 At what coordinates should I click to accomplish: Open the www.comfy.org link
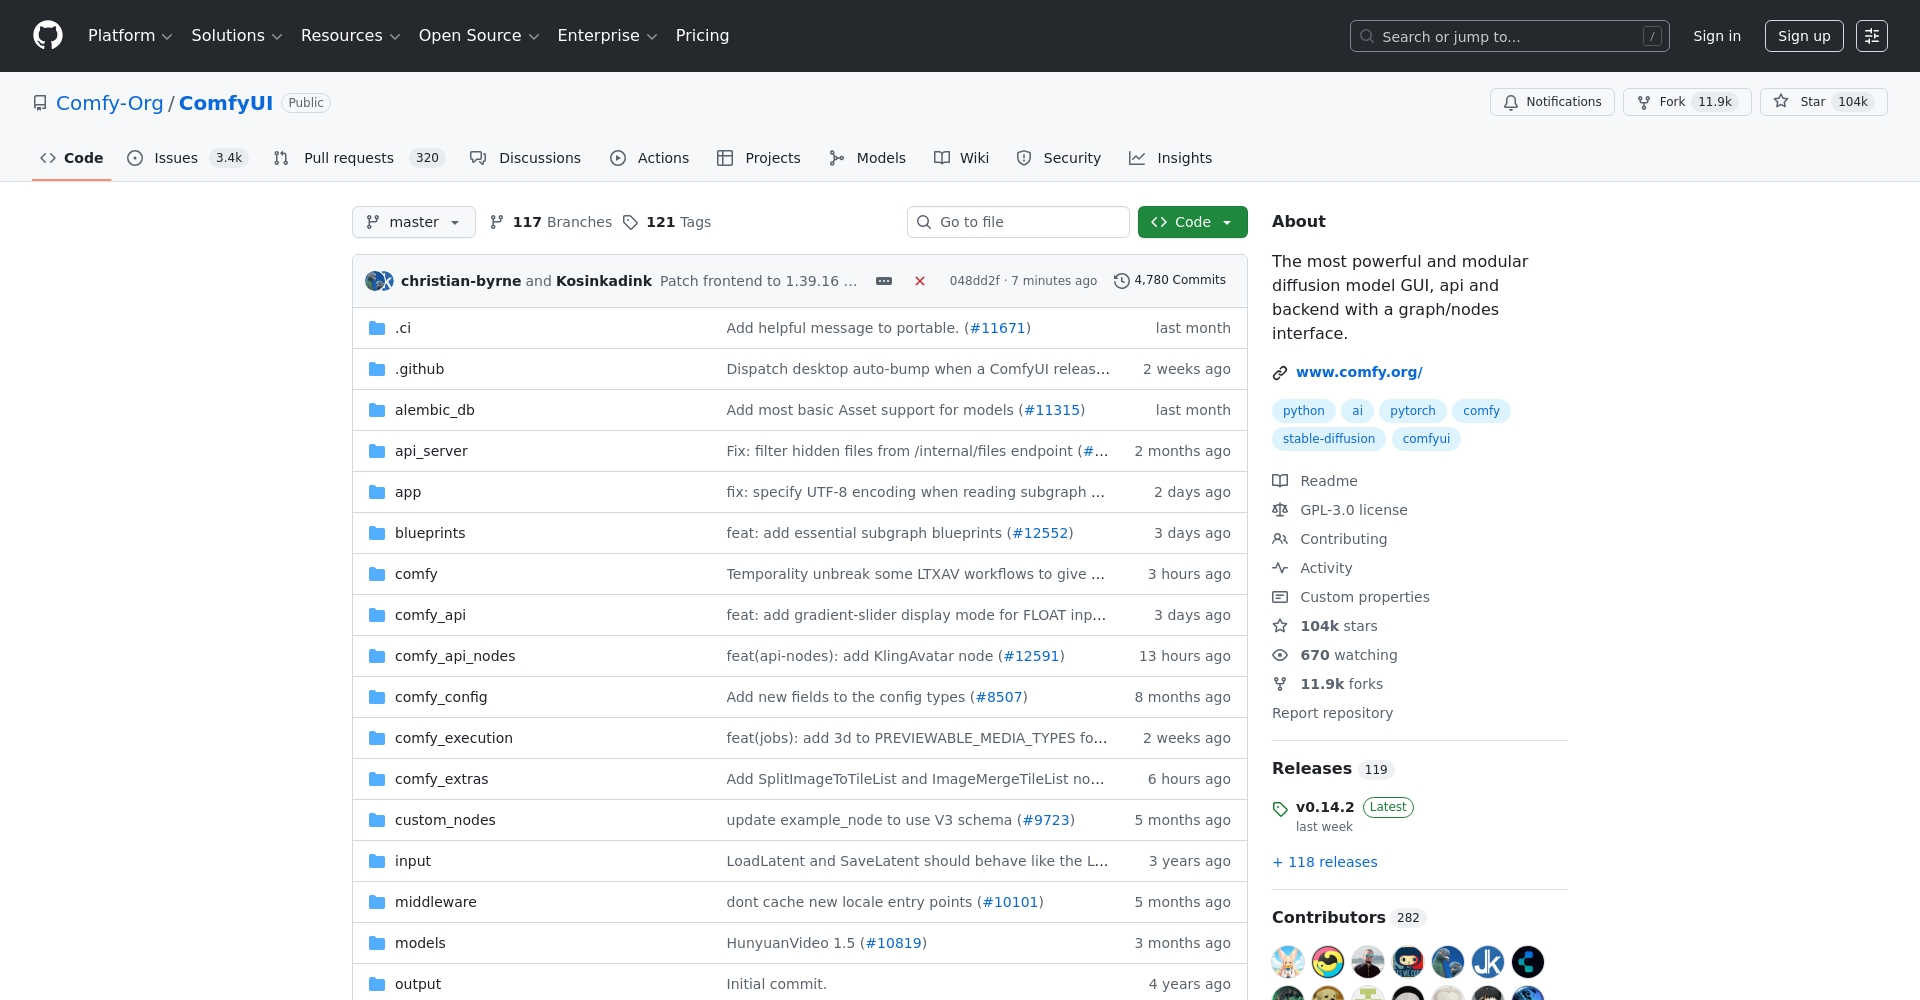[1359, 372]
